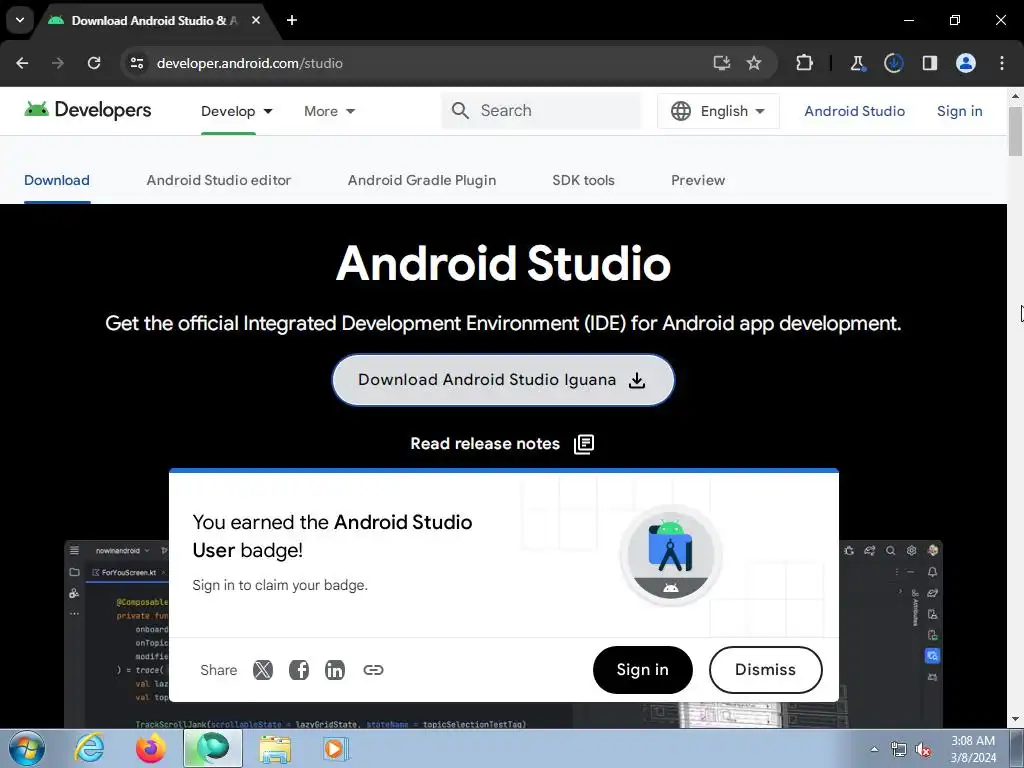This screenshot has height=768, width=1024.
Task: Launch Internet Explorer from the taskbar
Action: click(x=89, y=749)
